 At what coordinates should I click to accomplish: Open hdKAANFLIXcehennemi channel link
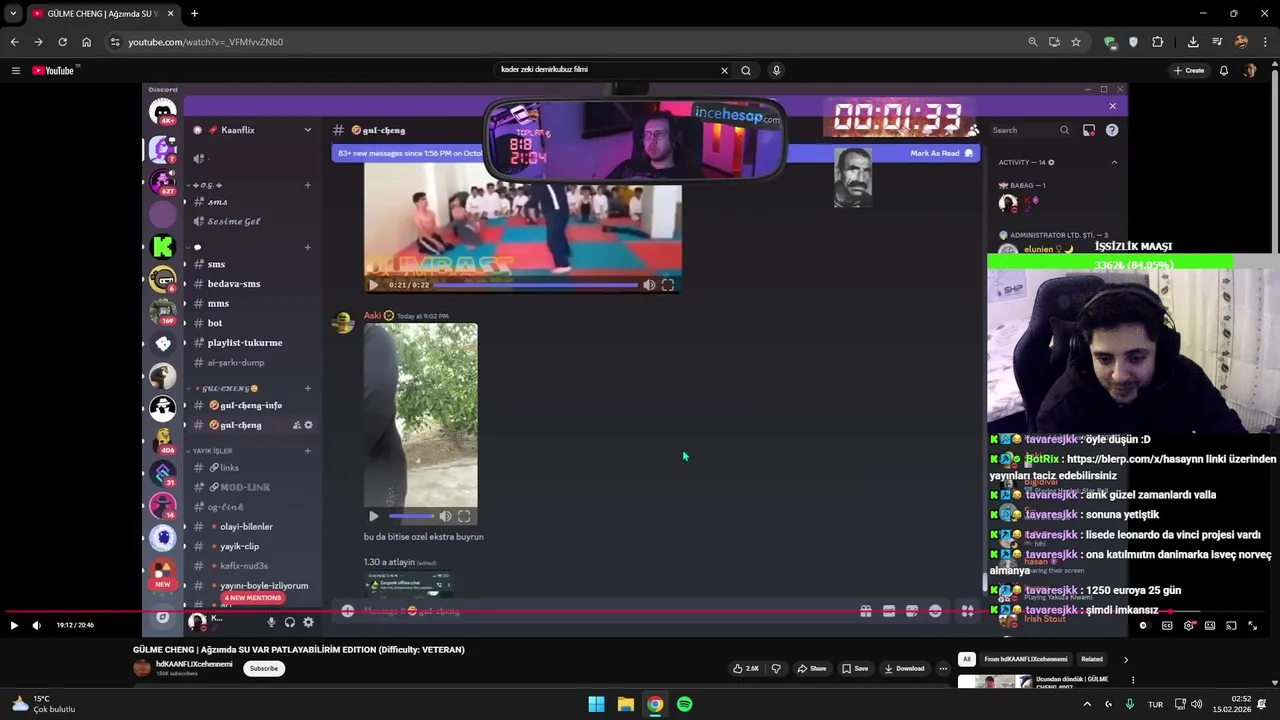coord(194,664)
